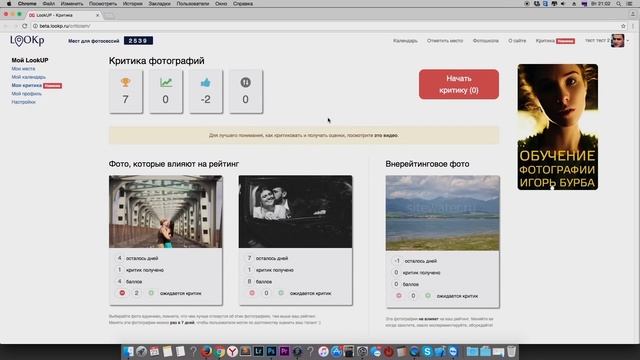Open the App Store from the dock
The height and width of the screenshot is (360, 640).
[336, 351]
